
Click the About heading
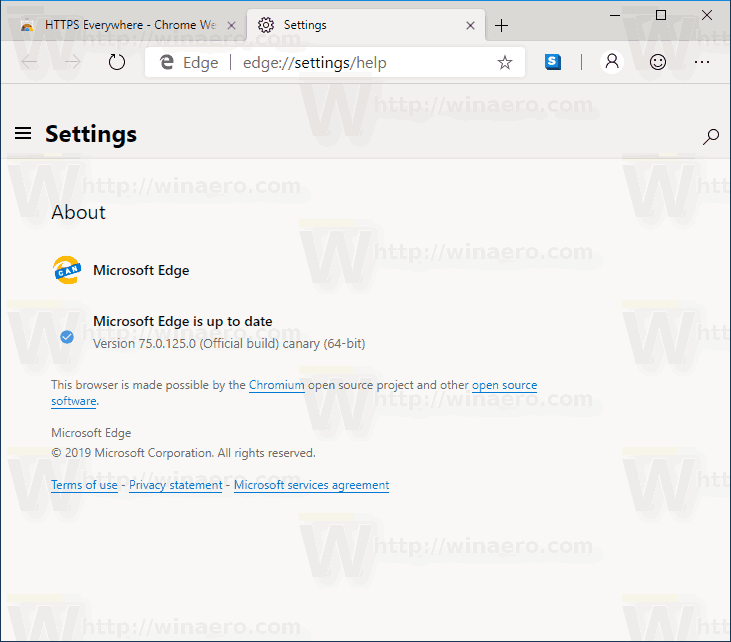click(78, 212)
